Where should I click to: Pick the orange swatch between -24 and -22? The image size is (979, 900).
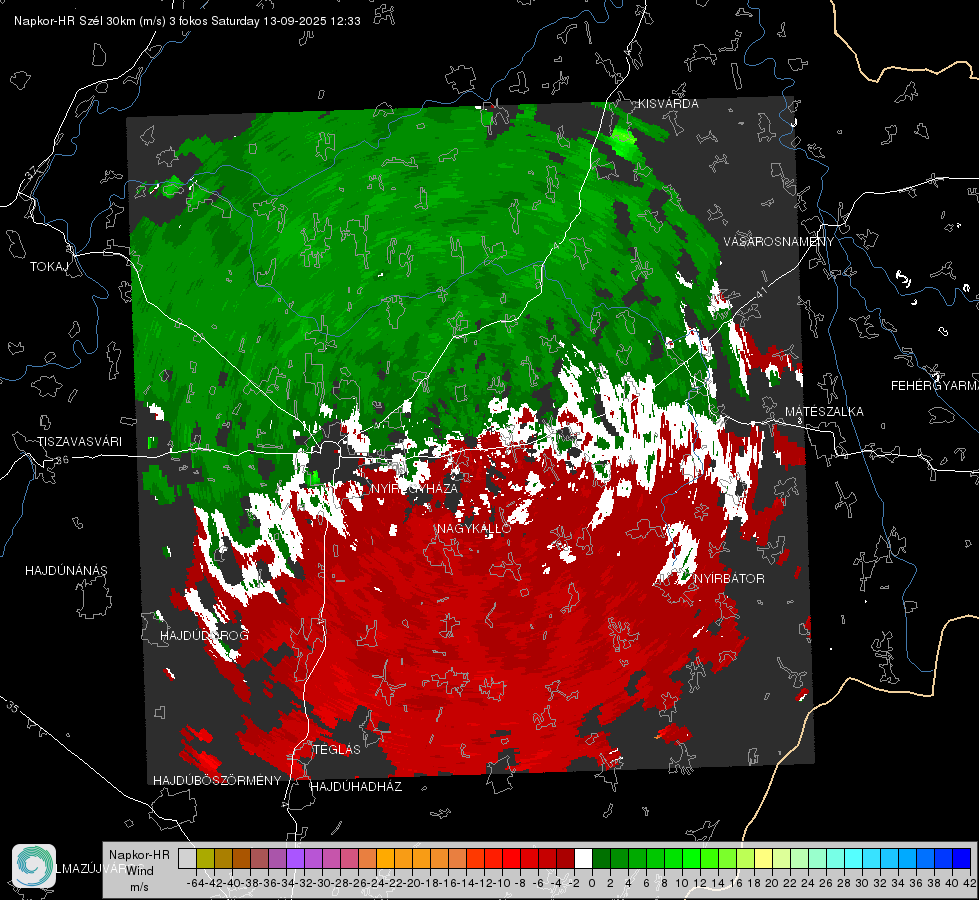point(386,858)
